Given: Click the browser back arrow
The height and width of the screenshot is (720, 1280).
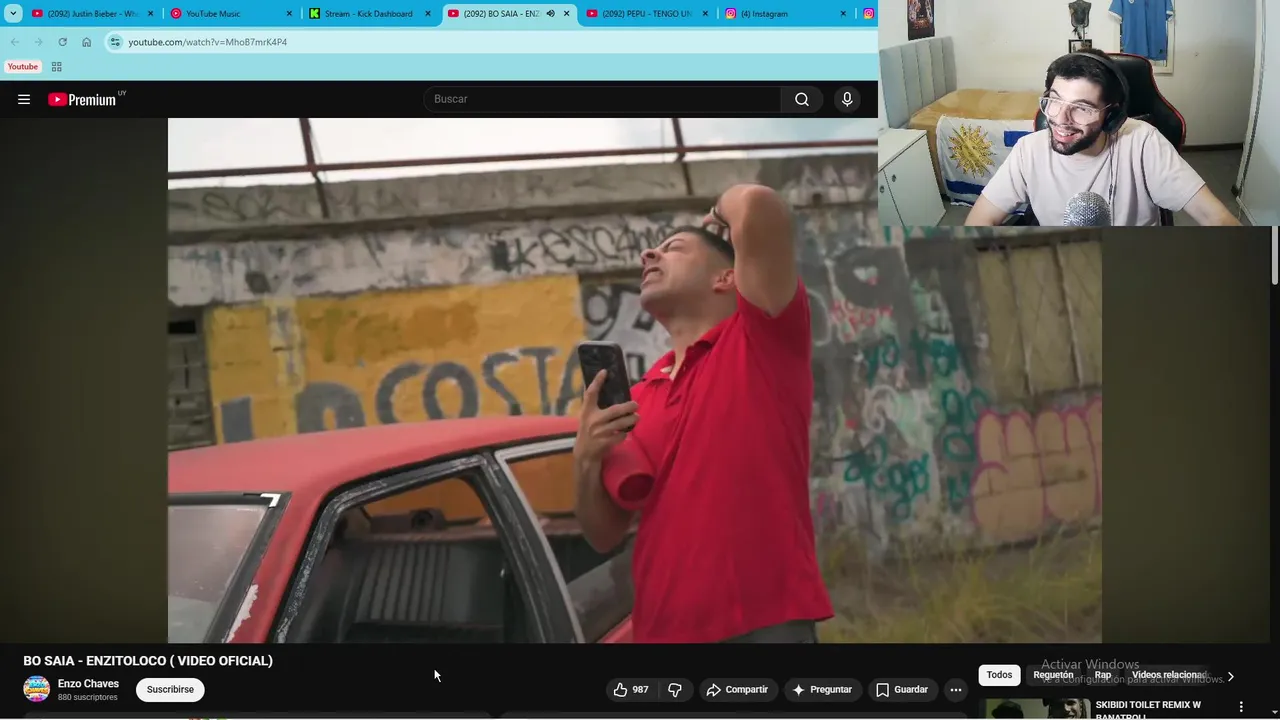Looking at the screenshot, I should tap(14, 42).
